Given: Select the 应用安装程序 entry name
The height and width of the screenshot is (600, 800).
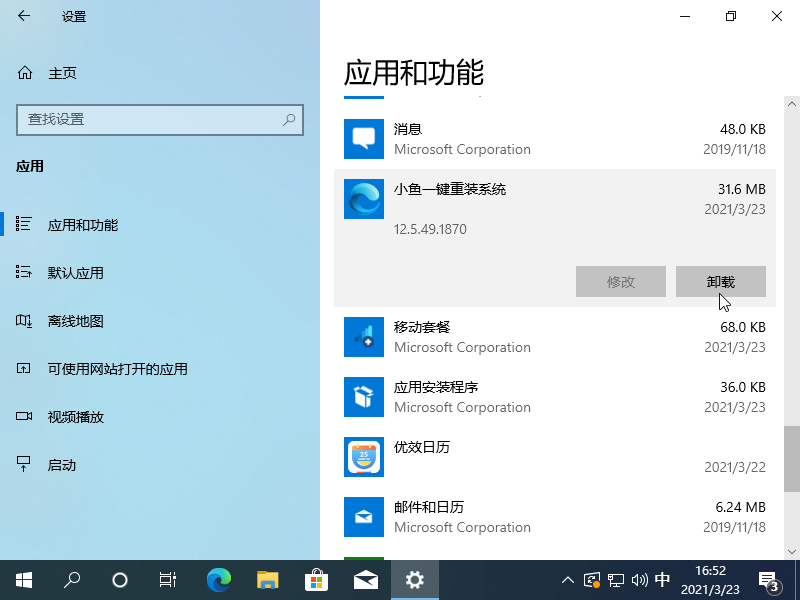Looking at the screenshot, I should (x=436, y=387).
